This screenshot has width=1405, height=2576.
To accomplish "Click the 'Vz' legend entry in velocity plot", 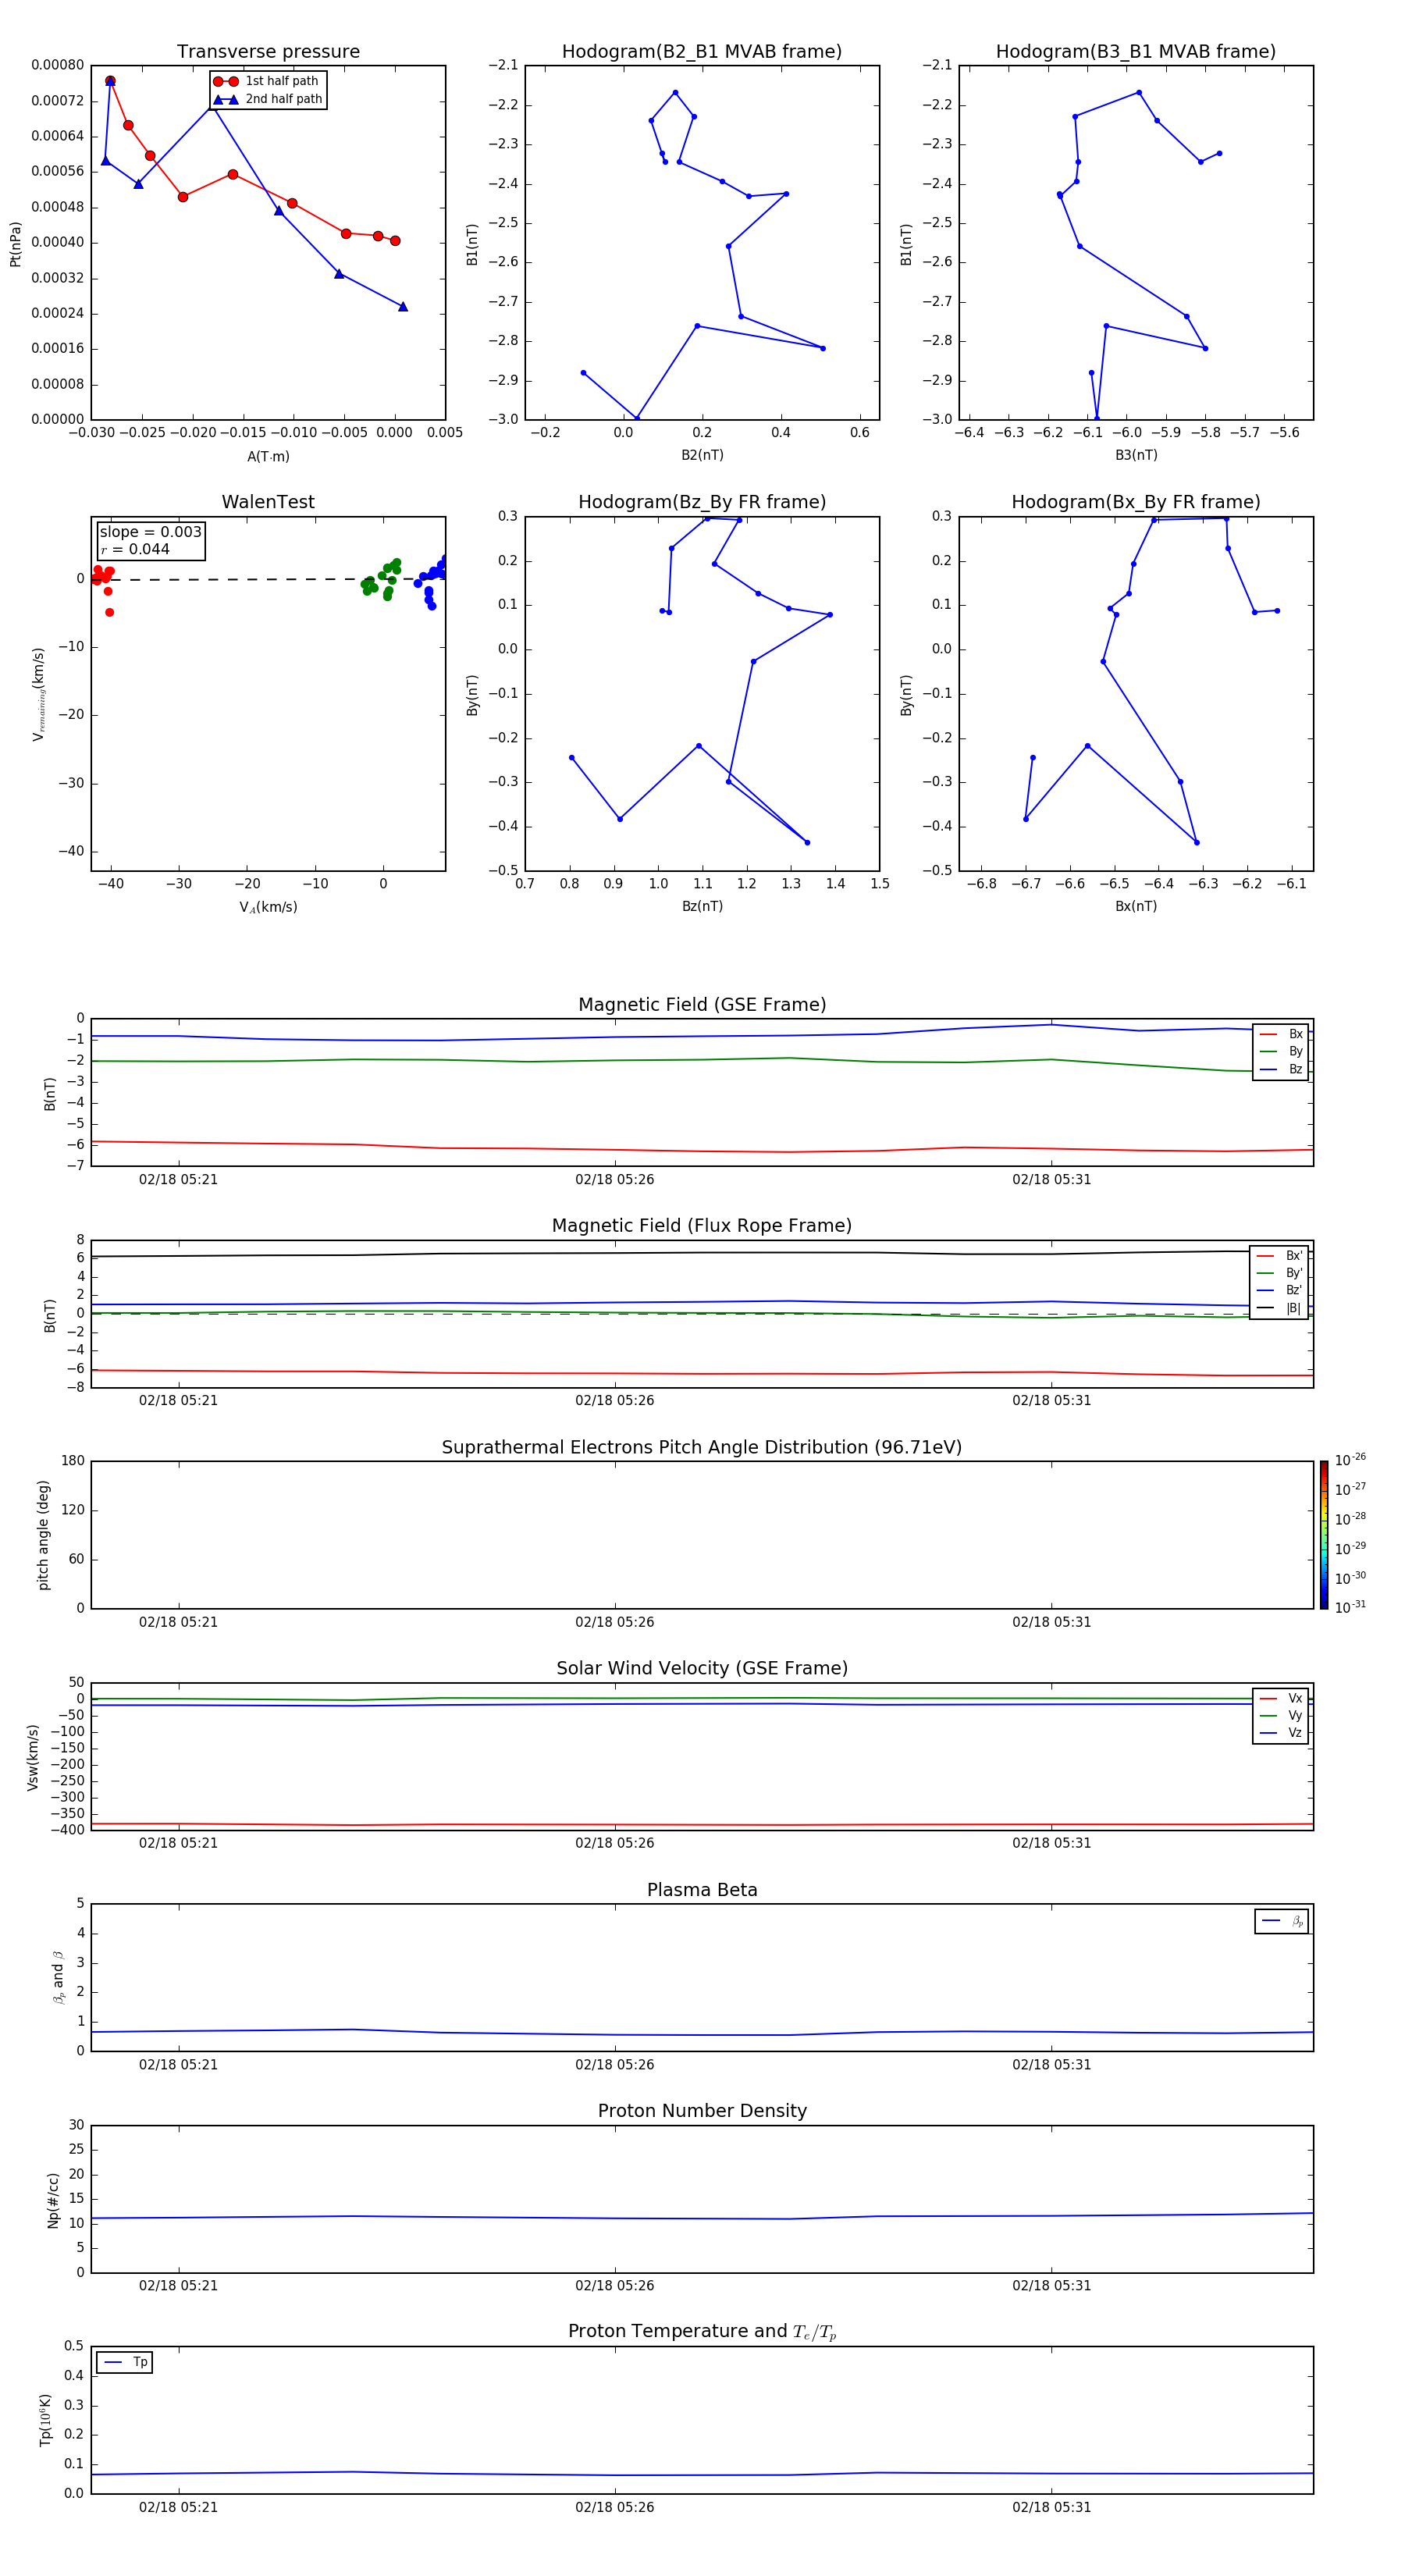I will 1281,1733.
